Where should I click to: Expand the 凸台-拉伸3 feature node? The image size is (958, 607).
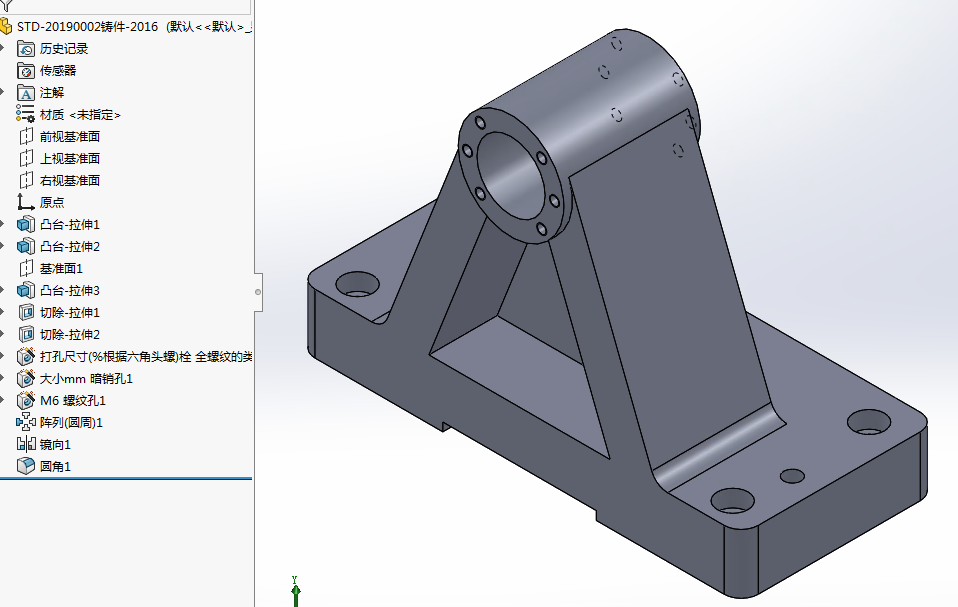[x=3, y=290]
